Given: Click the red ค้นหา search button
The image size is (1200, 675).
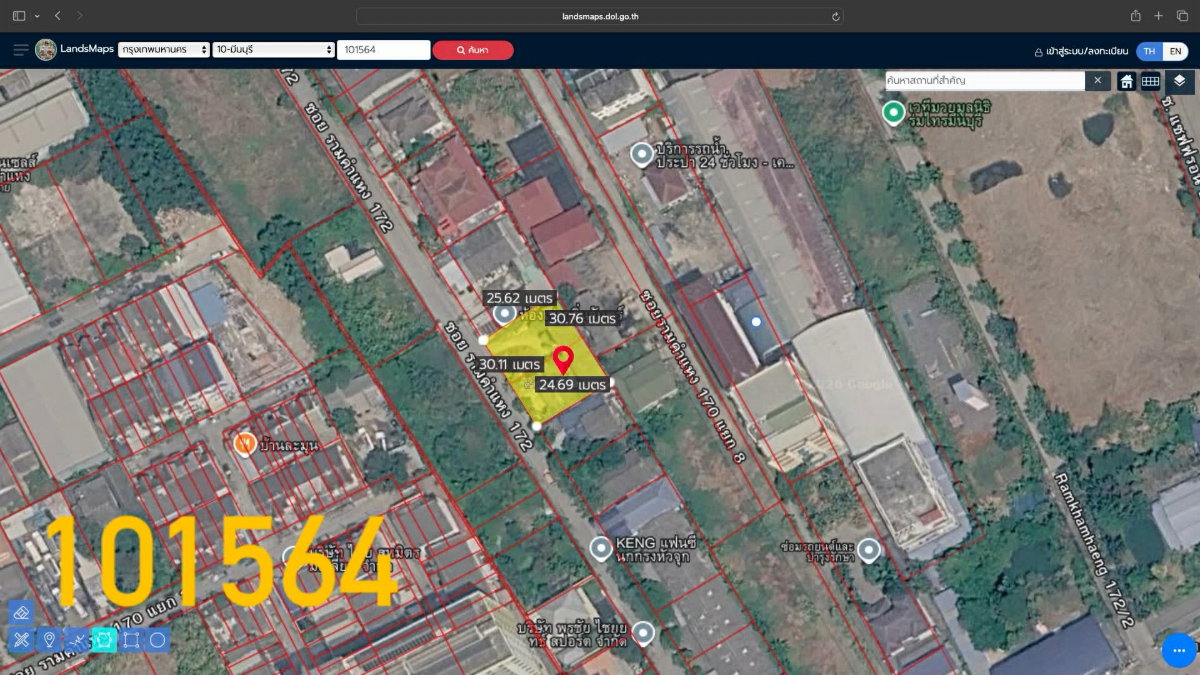Looking at the screenshot, I should click(x=473, y=50).
